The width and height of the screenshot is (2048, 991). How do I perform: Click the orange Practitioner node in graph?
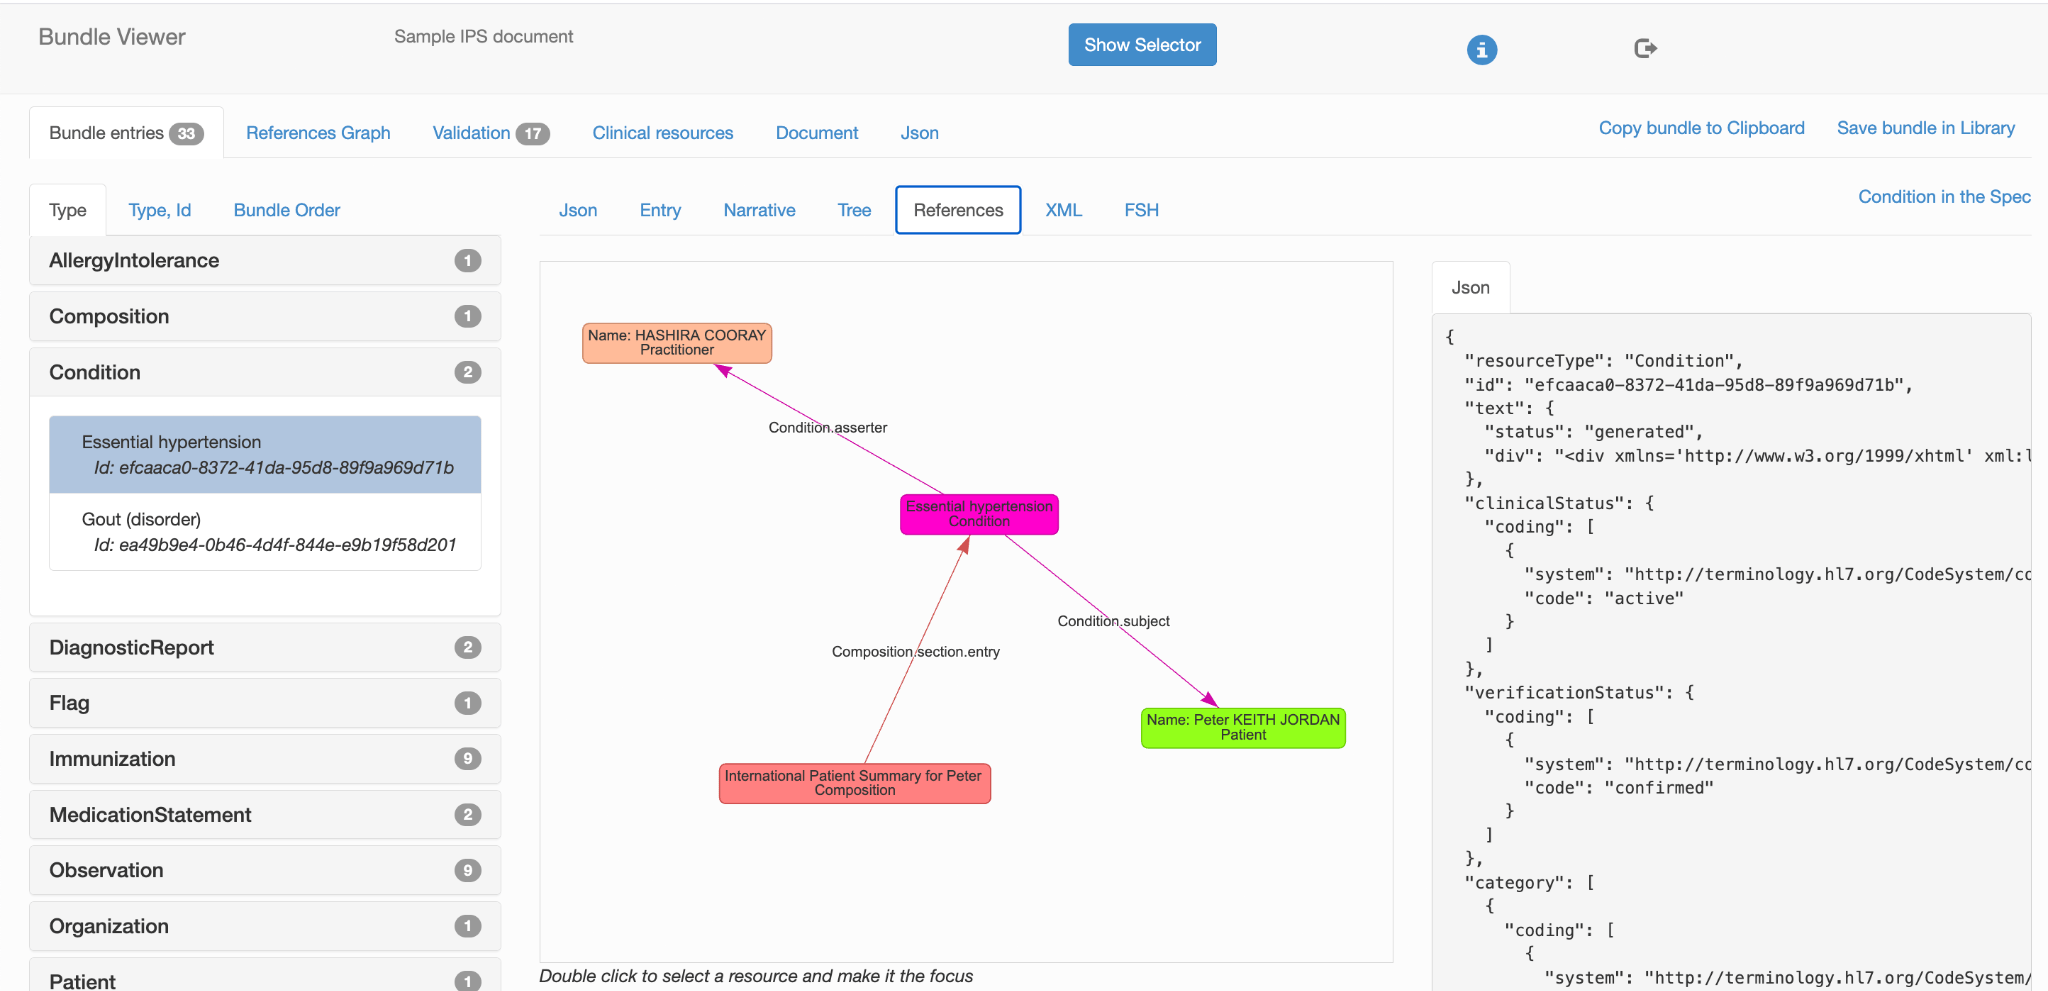click(x=677, y=343)
